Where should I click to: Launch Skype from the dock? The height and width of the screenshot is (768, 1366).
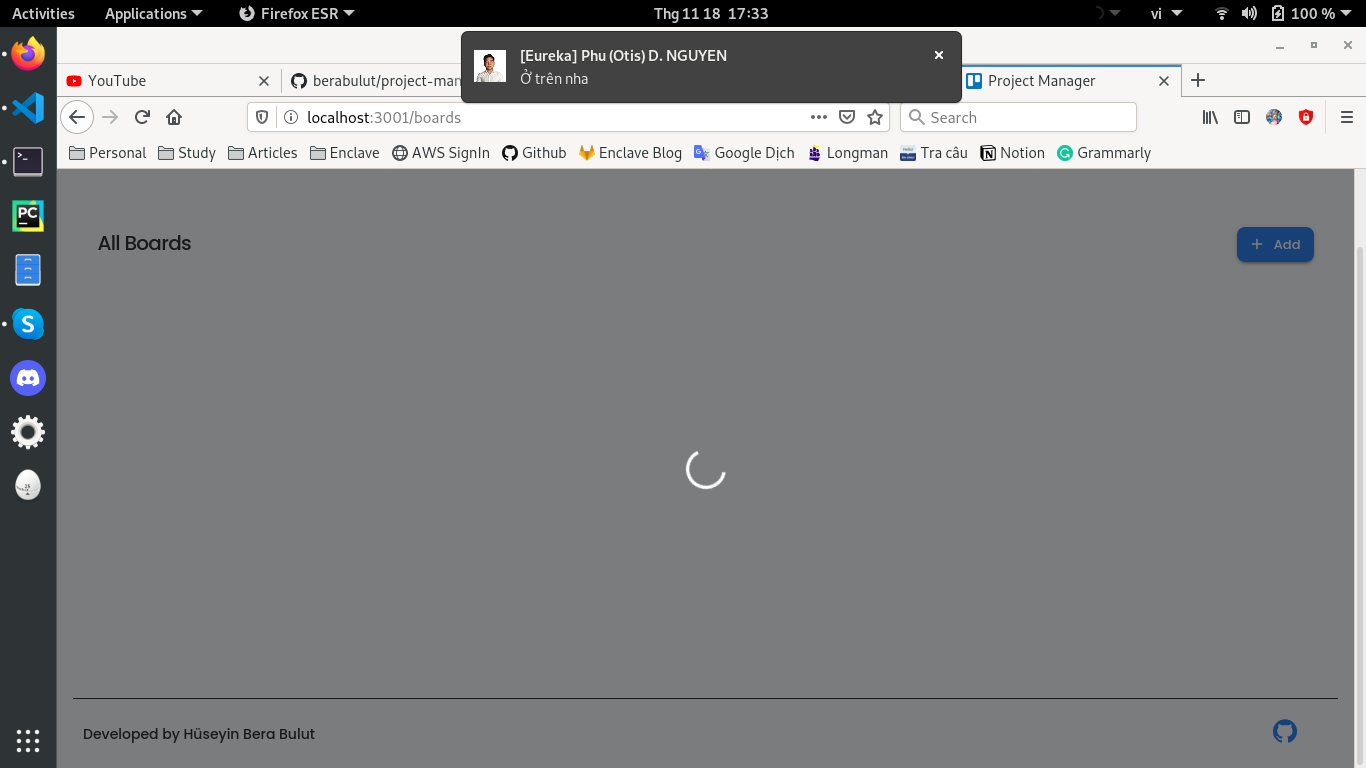[x=28, y=324]
